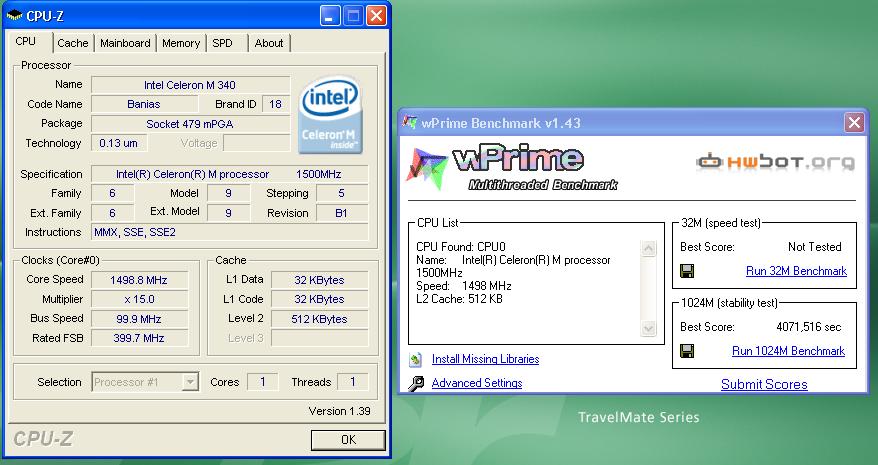Viewport: 878px width, 465px height.
Task: Click the Revision value 'B1'
Action: point(342,213)
